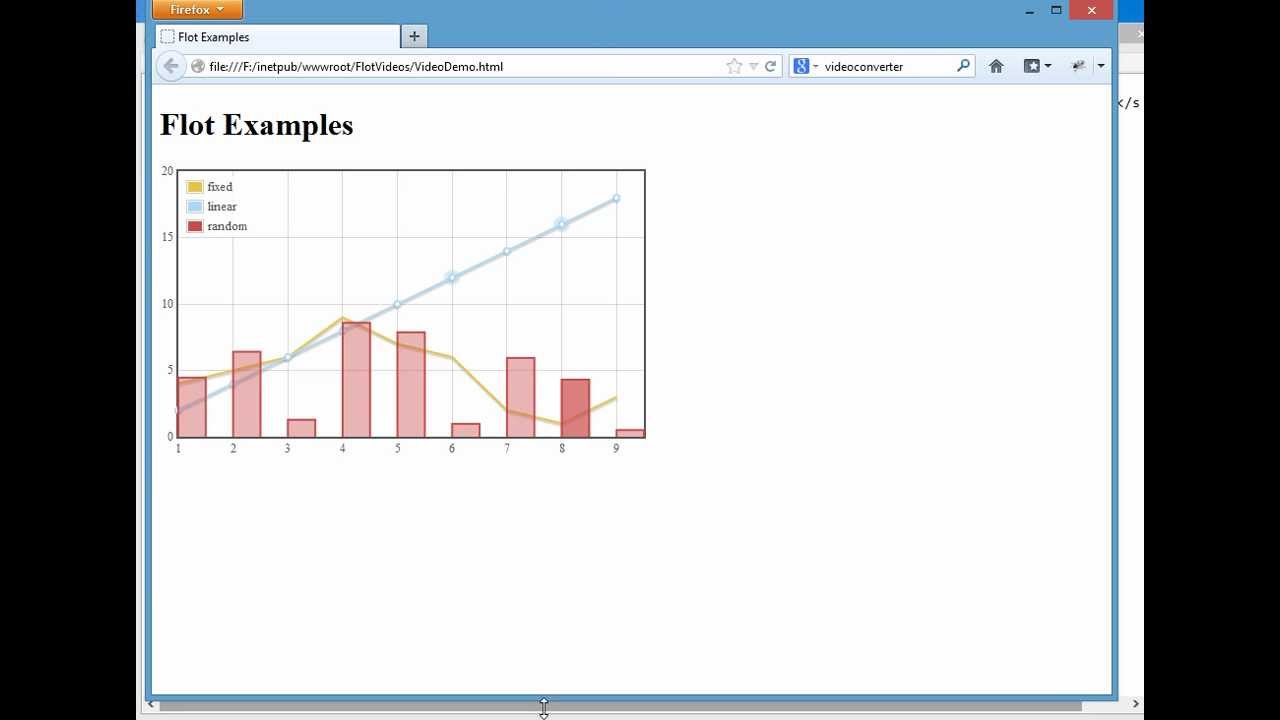This screenshot has width=1280, height=720.
Task: Click the fixed legend yellow swatch
Action: click(x=195, y=187)
